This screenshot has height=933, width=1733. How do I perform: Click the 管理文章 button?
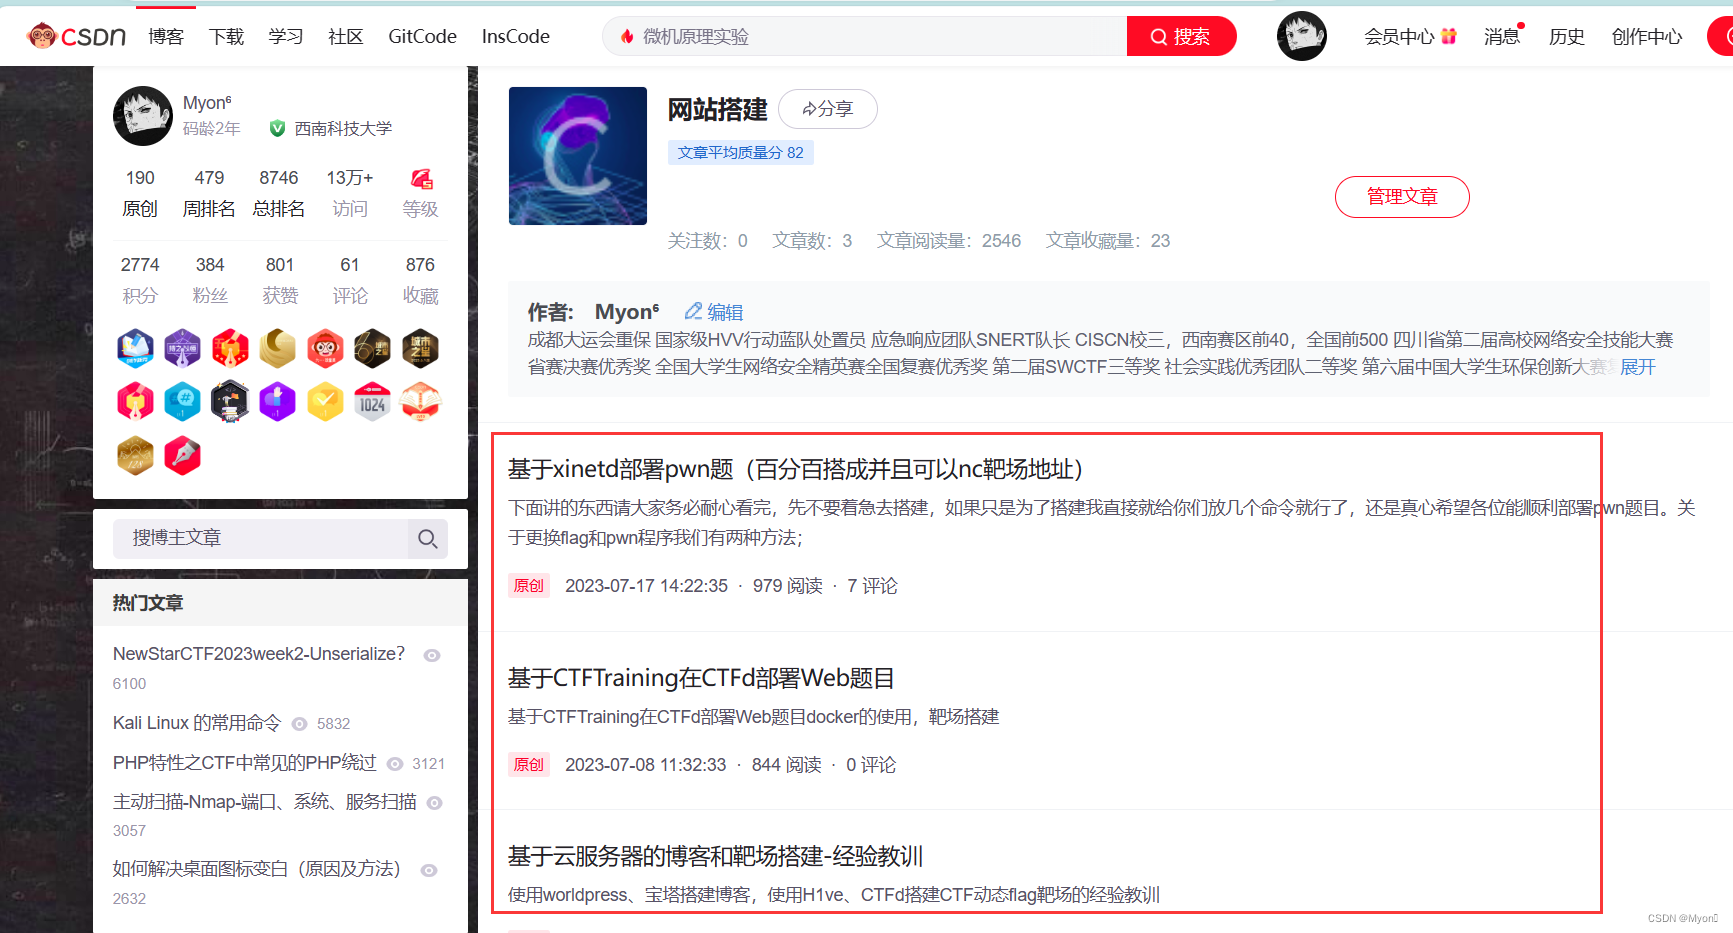(x=1402, y=197)
